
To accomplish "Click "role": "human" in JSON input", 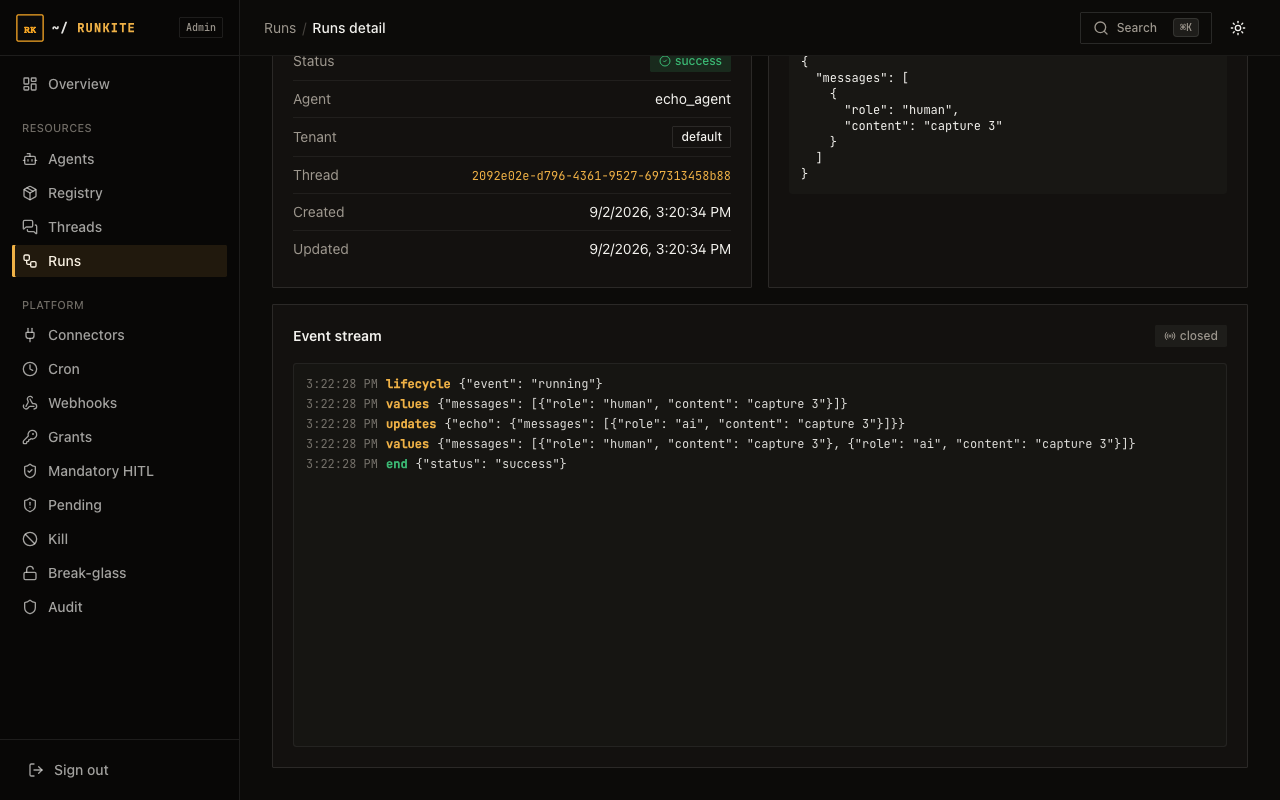I will coord(901,110).
